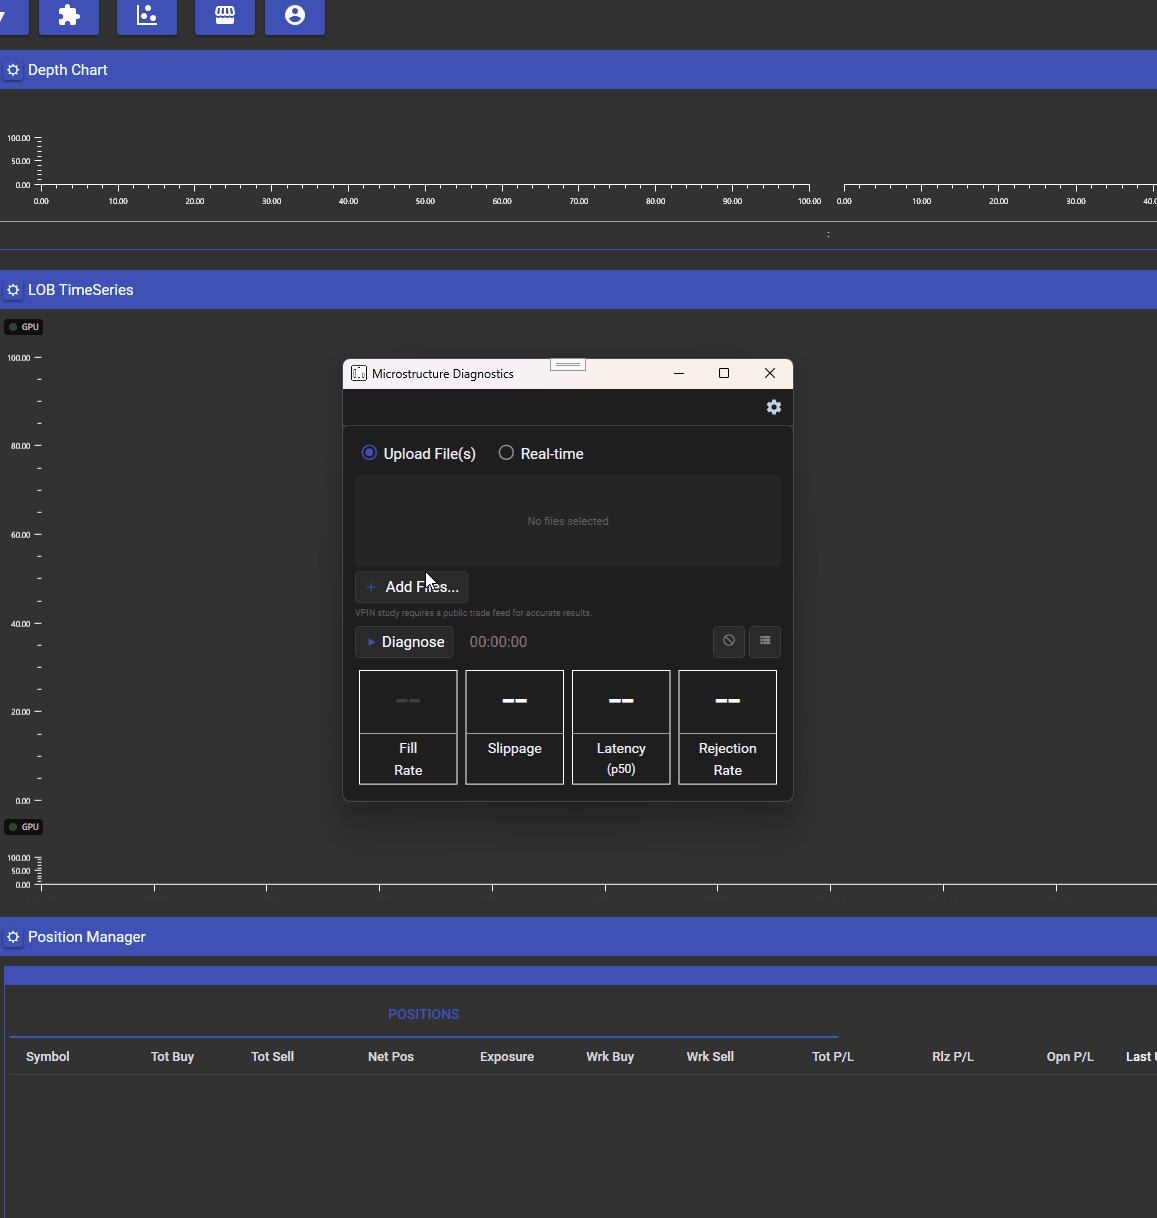Click the Position Manager panel title
This screenshot has height=1218, width=1157.
coord(87,937)
